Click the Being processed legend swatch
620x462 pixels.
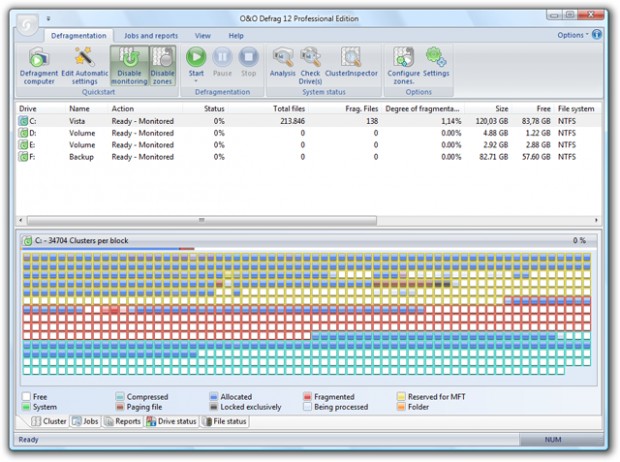pos(307,407)
